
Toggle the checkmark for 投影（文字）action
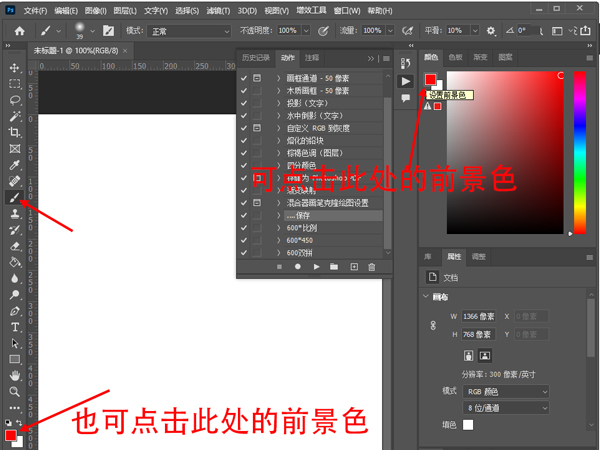pos(244,103)
